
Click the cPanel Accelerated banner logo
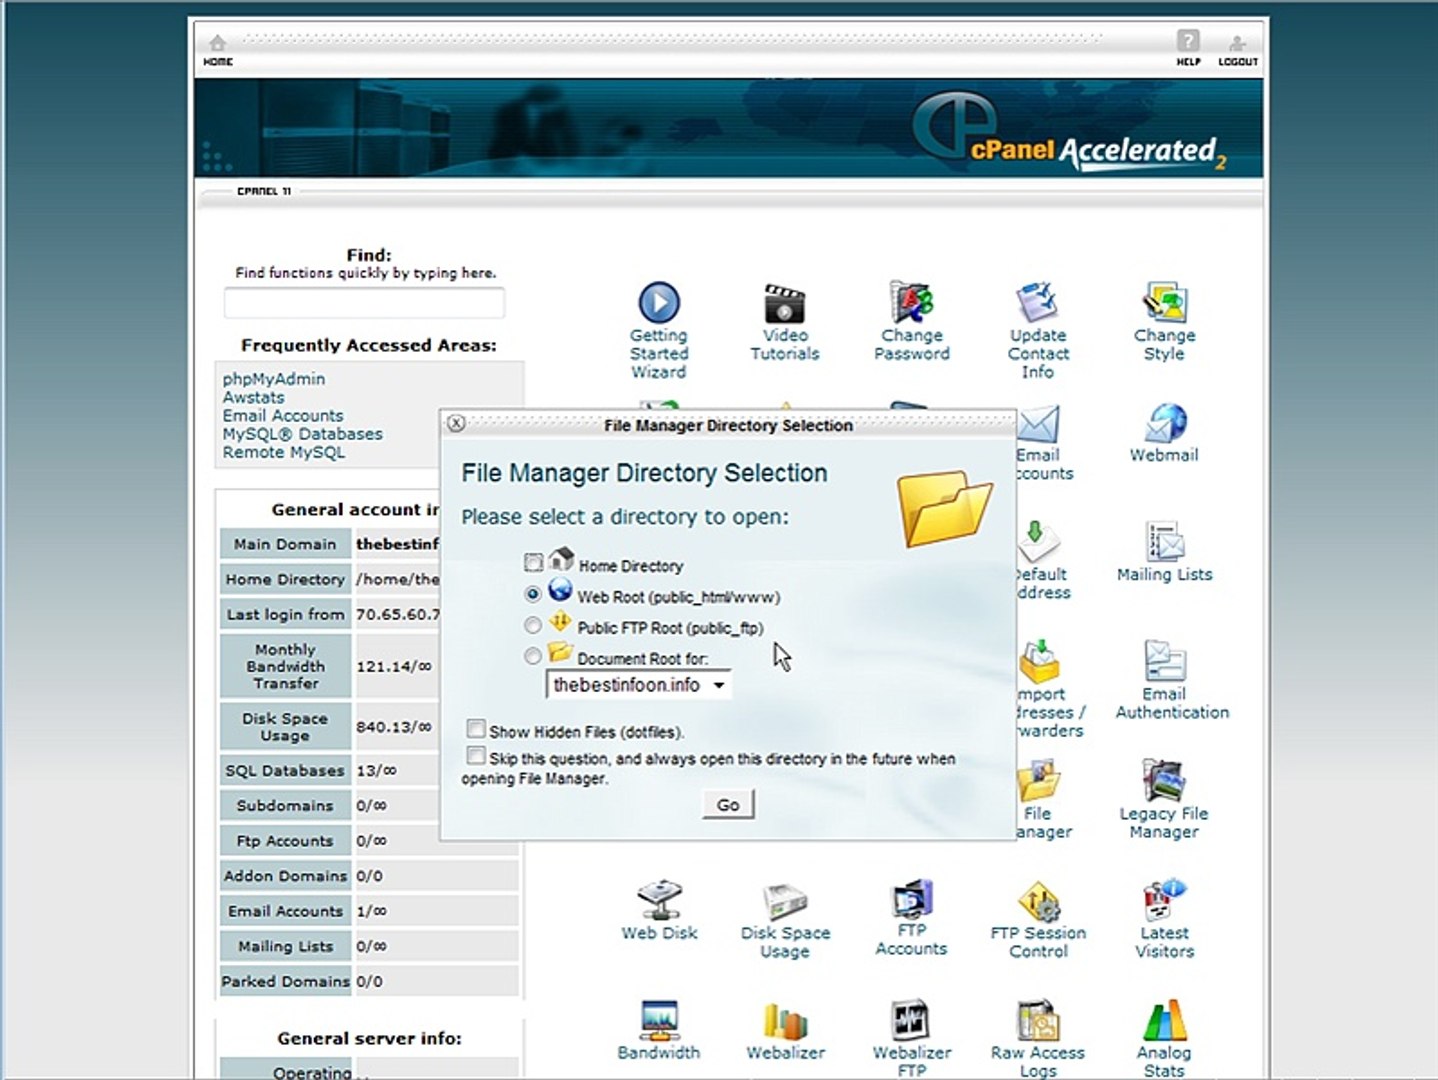(x=1070, y=133)
